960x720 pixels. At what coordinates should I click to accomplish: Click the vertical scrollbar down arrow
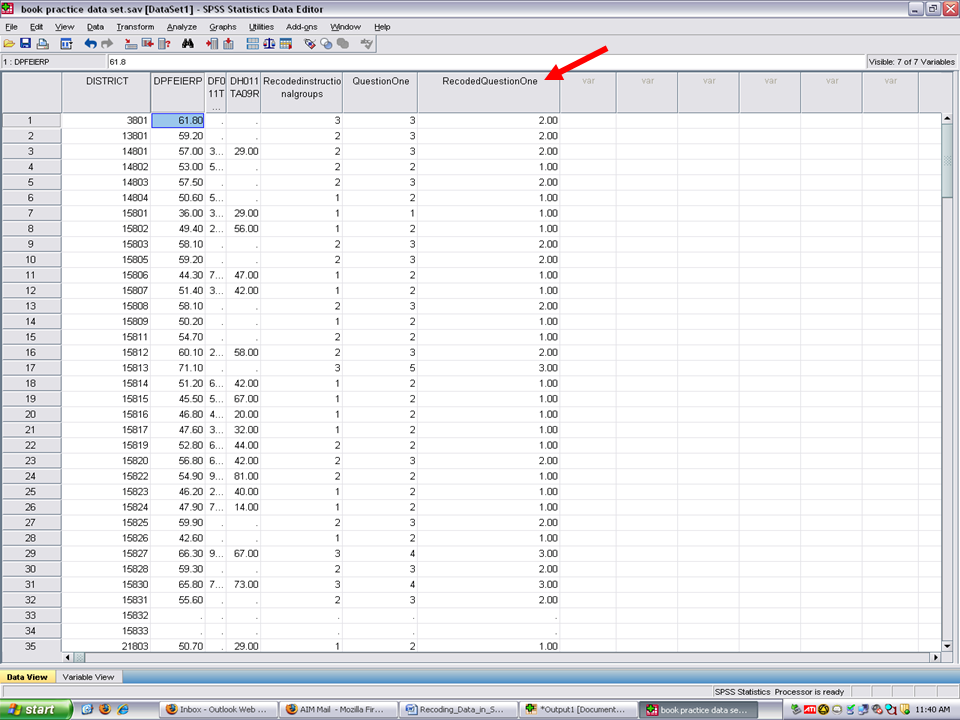tap(947, 645)
